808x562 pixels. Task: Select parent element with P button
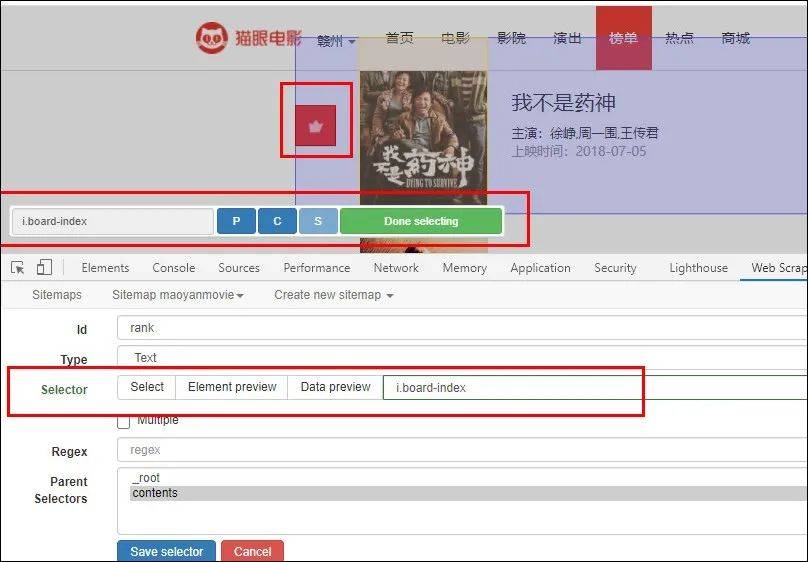(236, 221)
